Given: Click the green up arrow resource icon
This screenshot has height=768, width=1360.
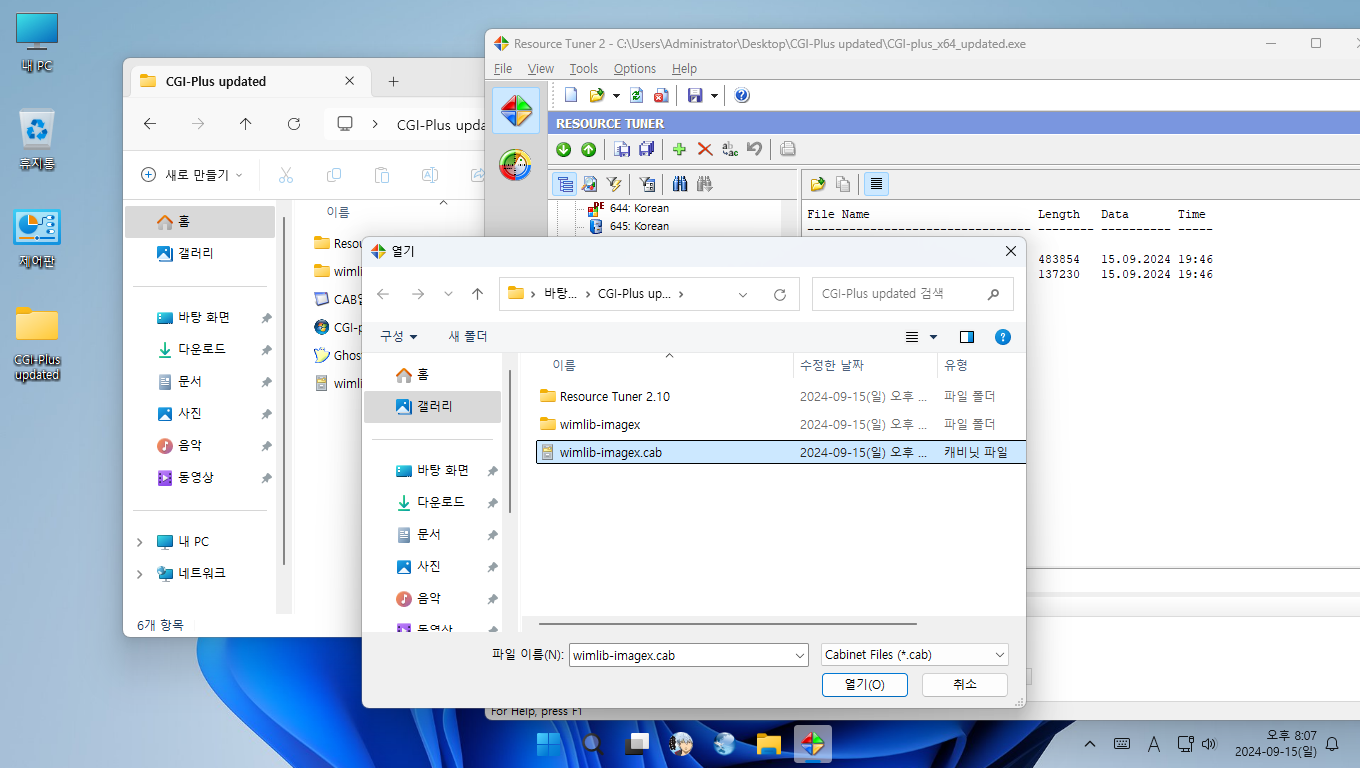Looking at the screenshot, I should tap(588, 149).
